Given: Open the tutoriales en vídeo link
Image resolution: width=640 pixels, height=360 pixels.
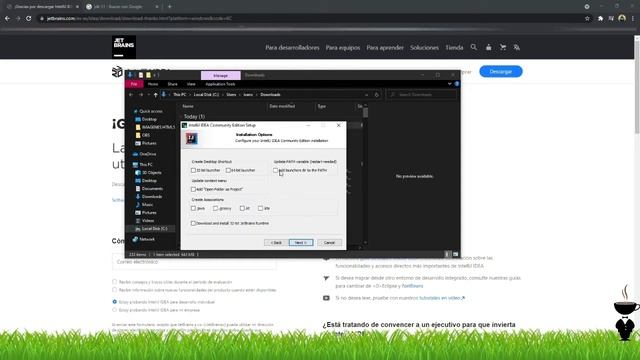Looking at the screenshot, I should pyautogui.click(x=442, y=298).
